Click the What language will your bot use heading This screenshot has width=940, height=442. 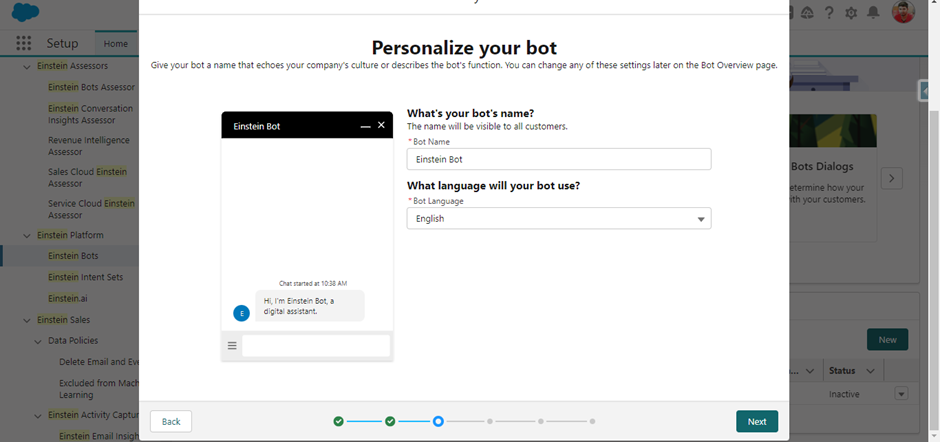coord(493,185)
